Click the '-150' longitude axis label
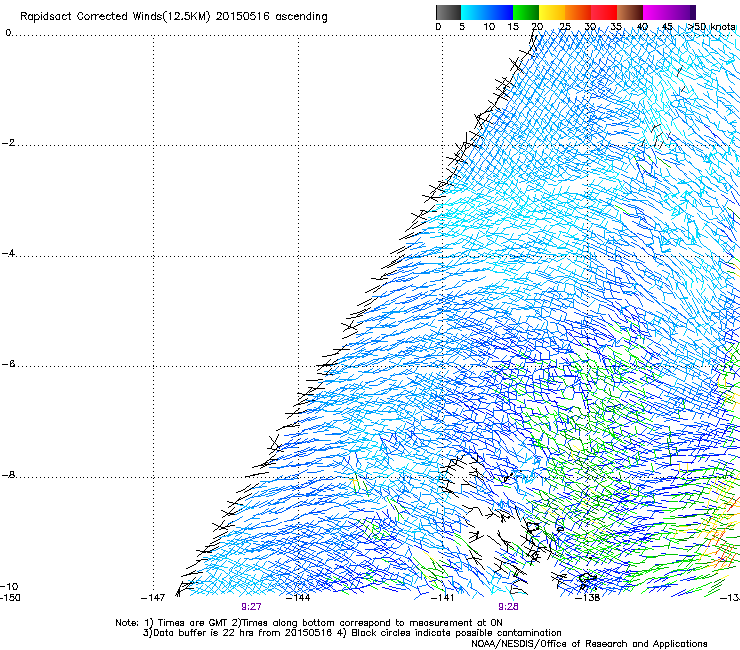The height and width of the screenshot is (650, 740). click(10, 598)
